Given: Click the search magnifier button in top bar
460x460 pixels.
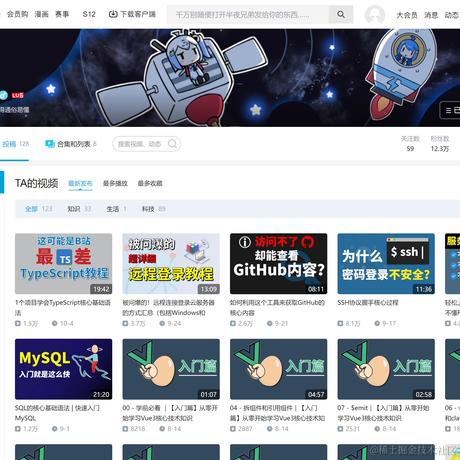Looking at the screenshot, I should pyautogui.click(x=341, y=14).
